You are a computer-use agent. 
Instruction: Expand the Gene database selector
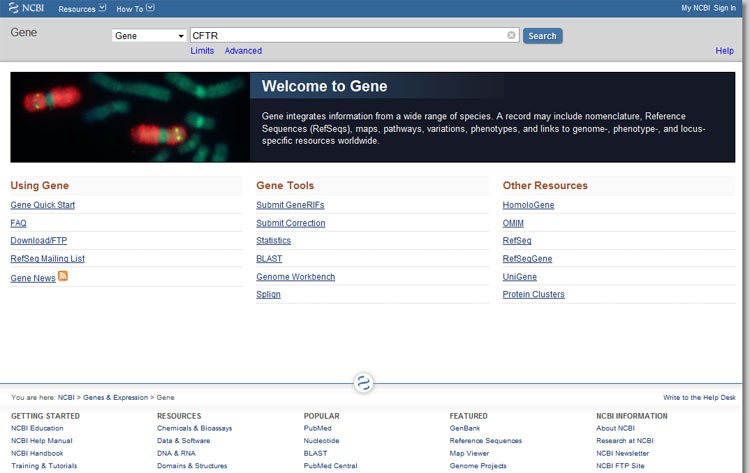(x=149, y=35)
